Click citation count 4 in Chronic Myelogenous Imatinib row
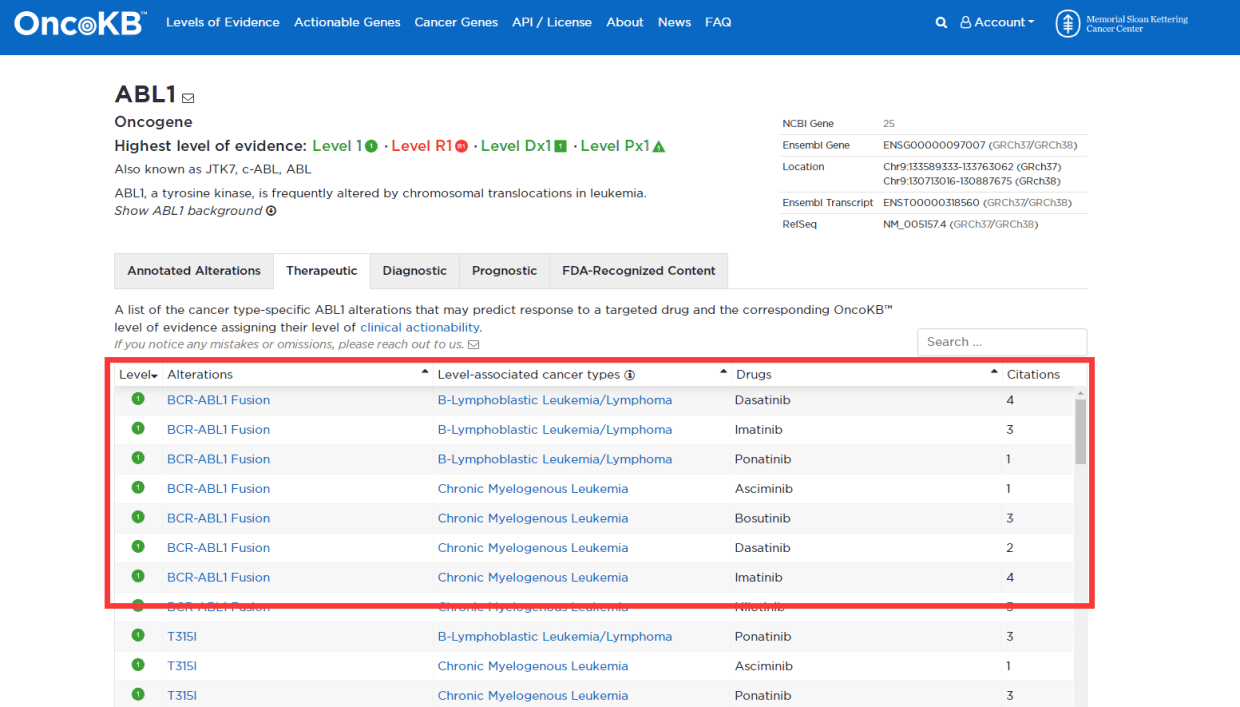The height and width of the screenshot is (707, 1240). click(1010, 577)
